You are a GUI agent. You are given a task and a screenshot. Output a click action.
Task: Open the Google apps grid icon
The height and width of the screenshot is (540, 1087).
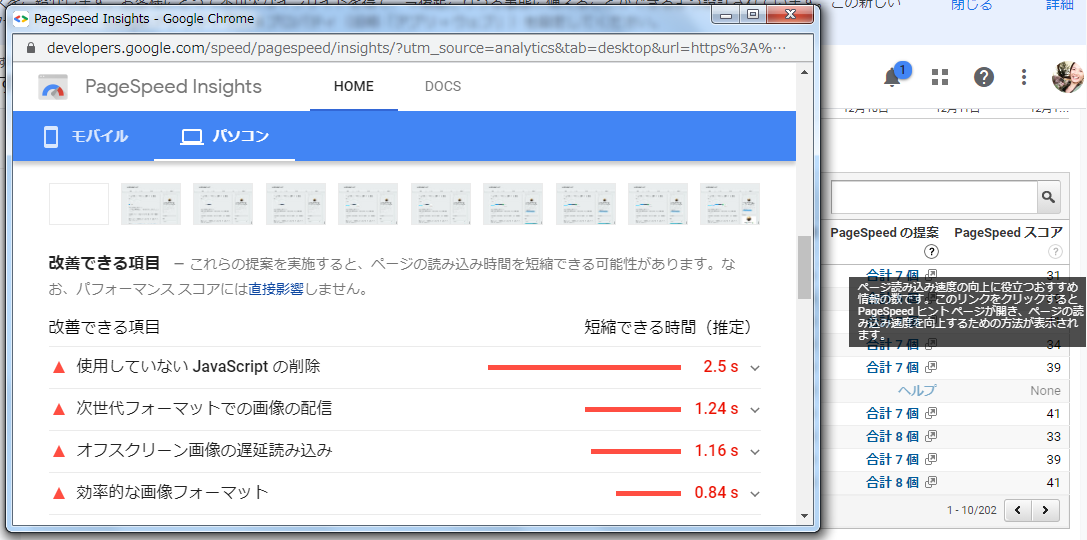point(939,78)
